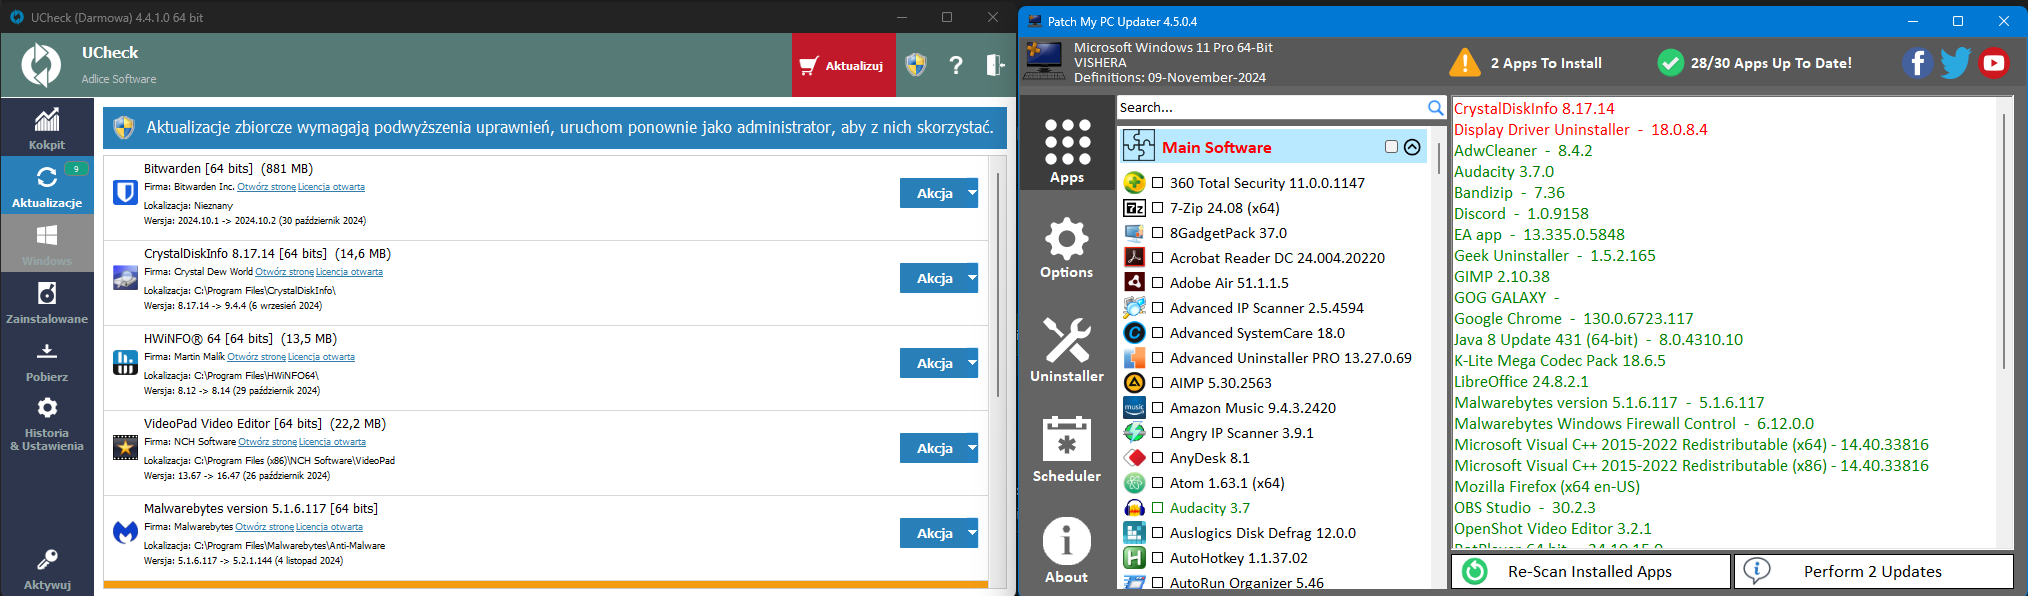2028x596 pixels.
Task: Click the 360 Total Security app icon
Action: coord(1134,183)
